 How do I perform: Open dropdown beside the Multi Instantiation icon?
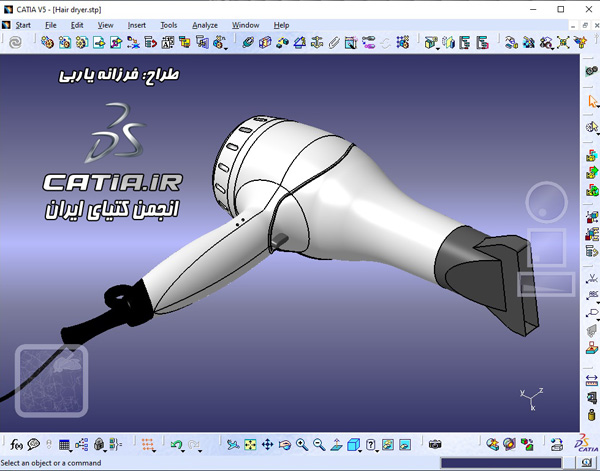226,49
